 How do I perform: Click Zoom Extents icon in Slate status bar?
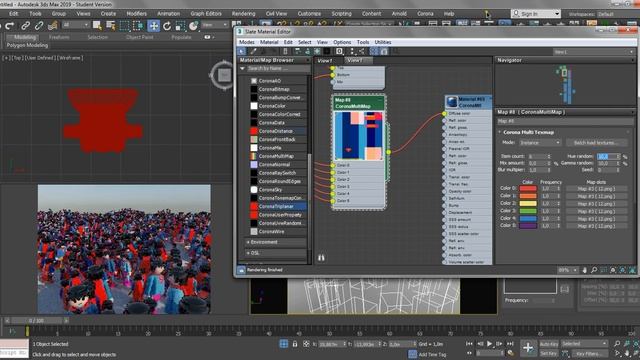(x=613, y=270)
